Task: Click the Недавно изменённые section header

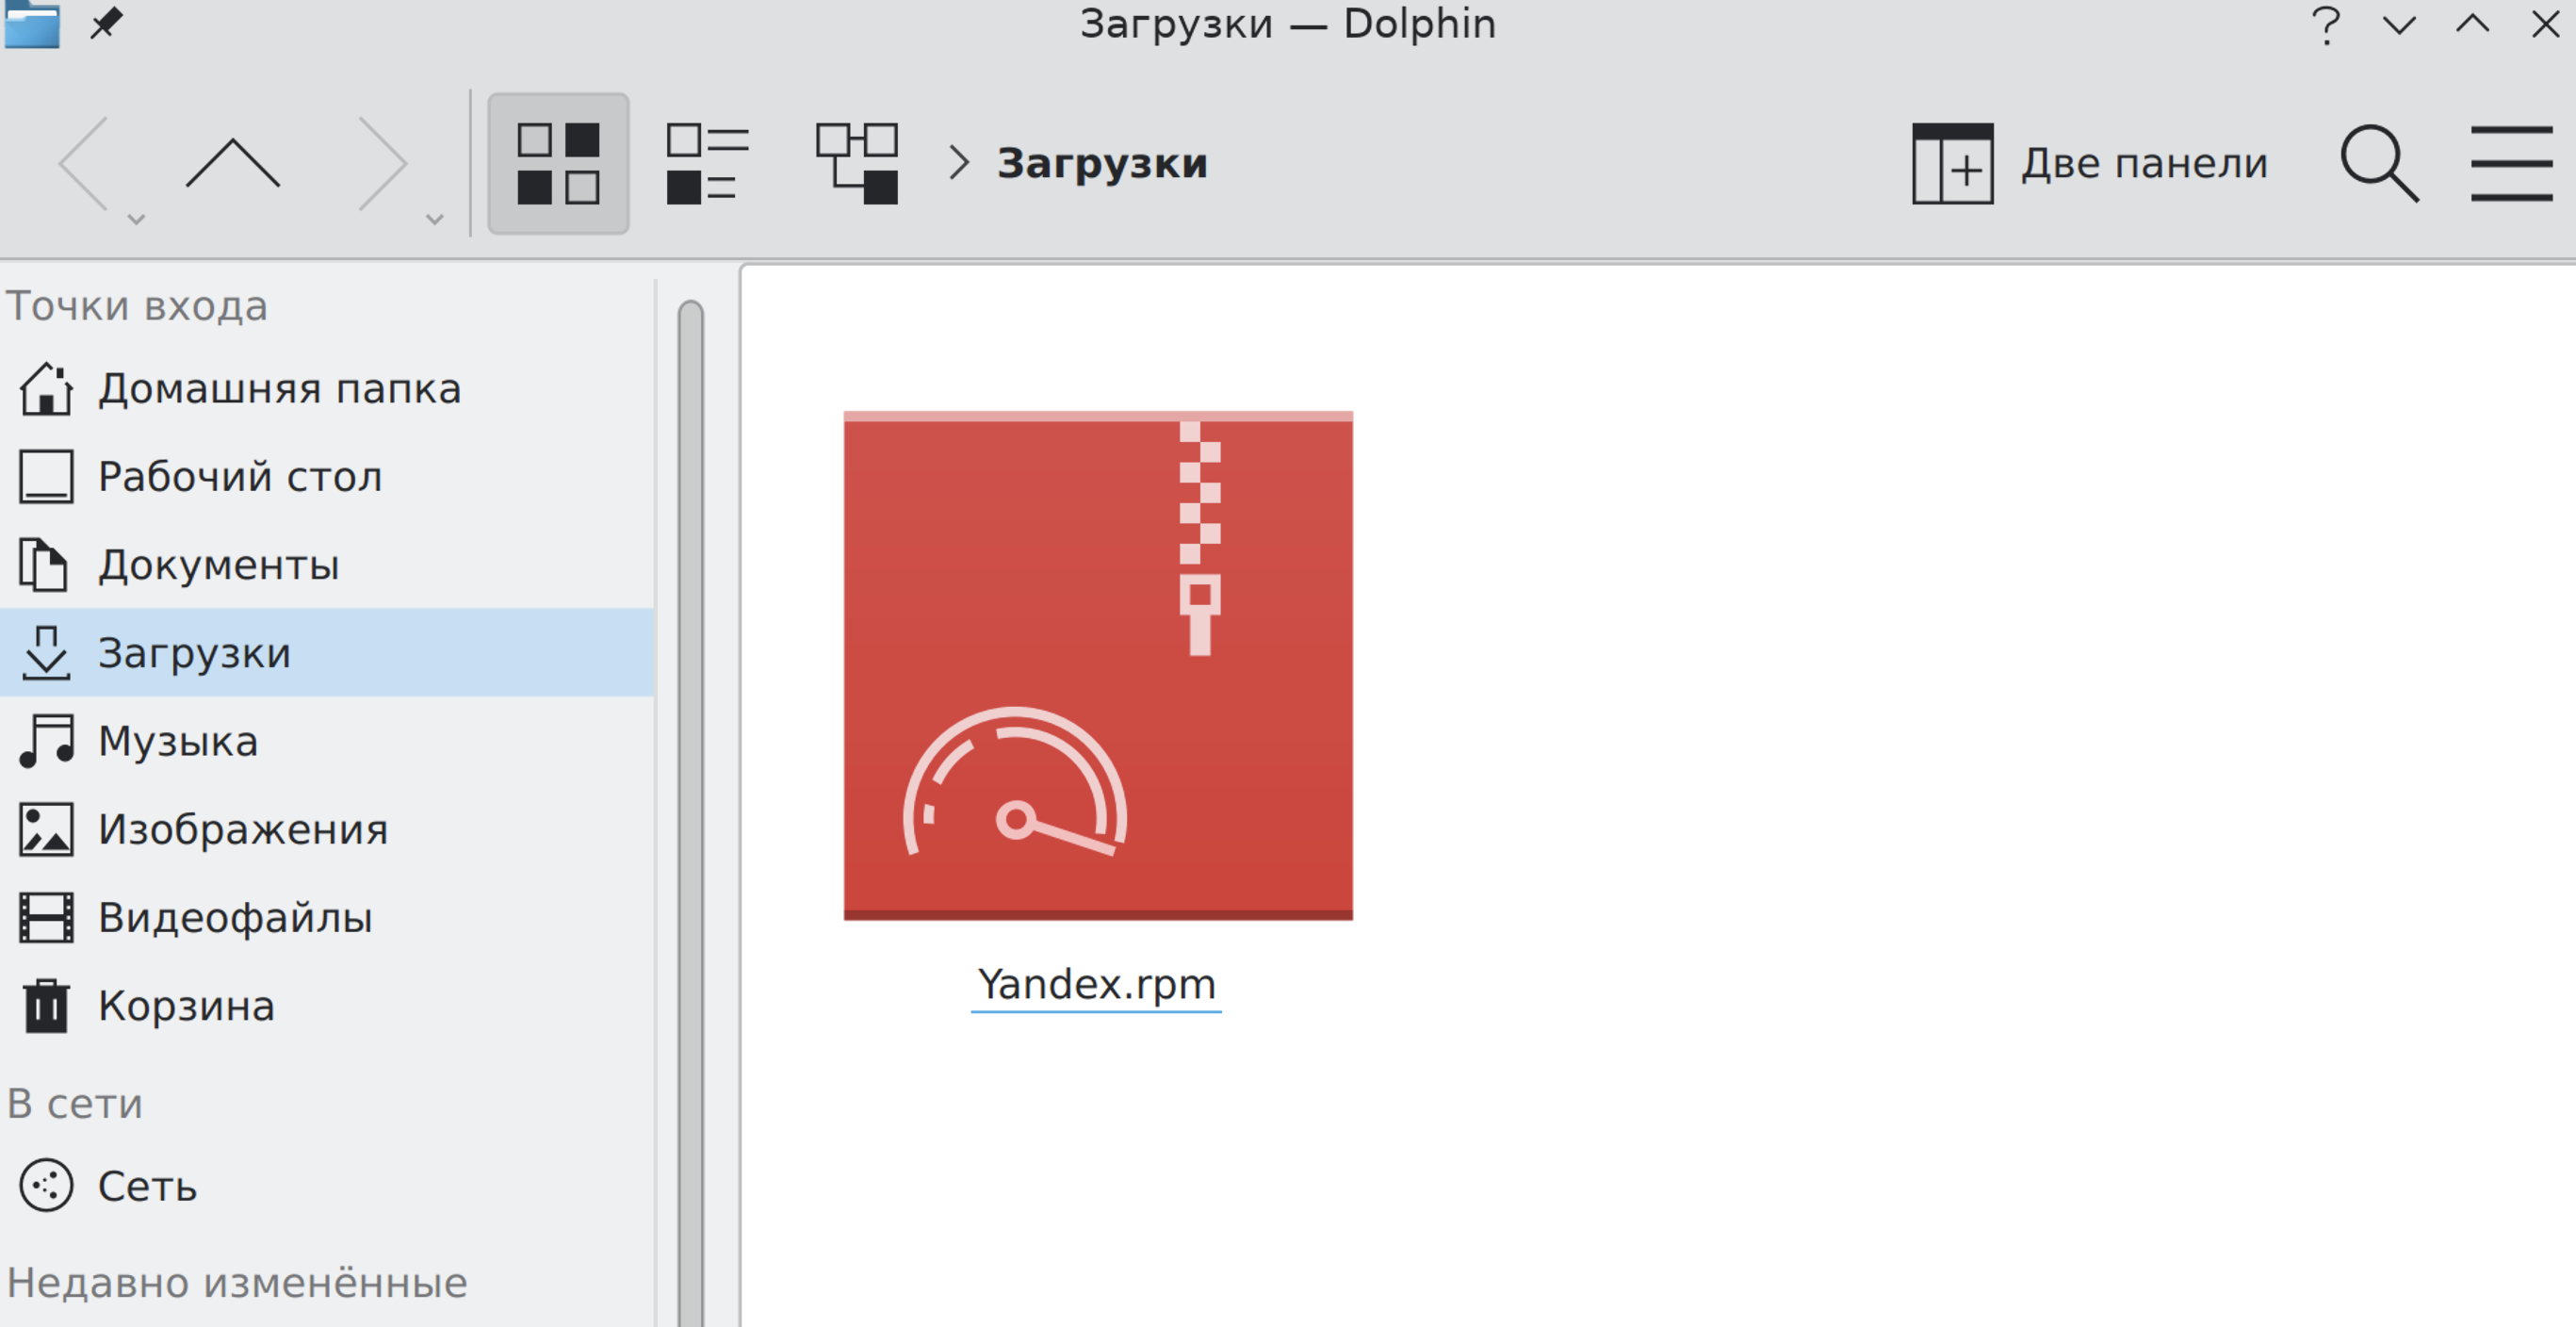Action: point(237,1283)
